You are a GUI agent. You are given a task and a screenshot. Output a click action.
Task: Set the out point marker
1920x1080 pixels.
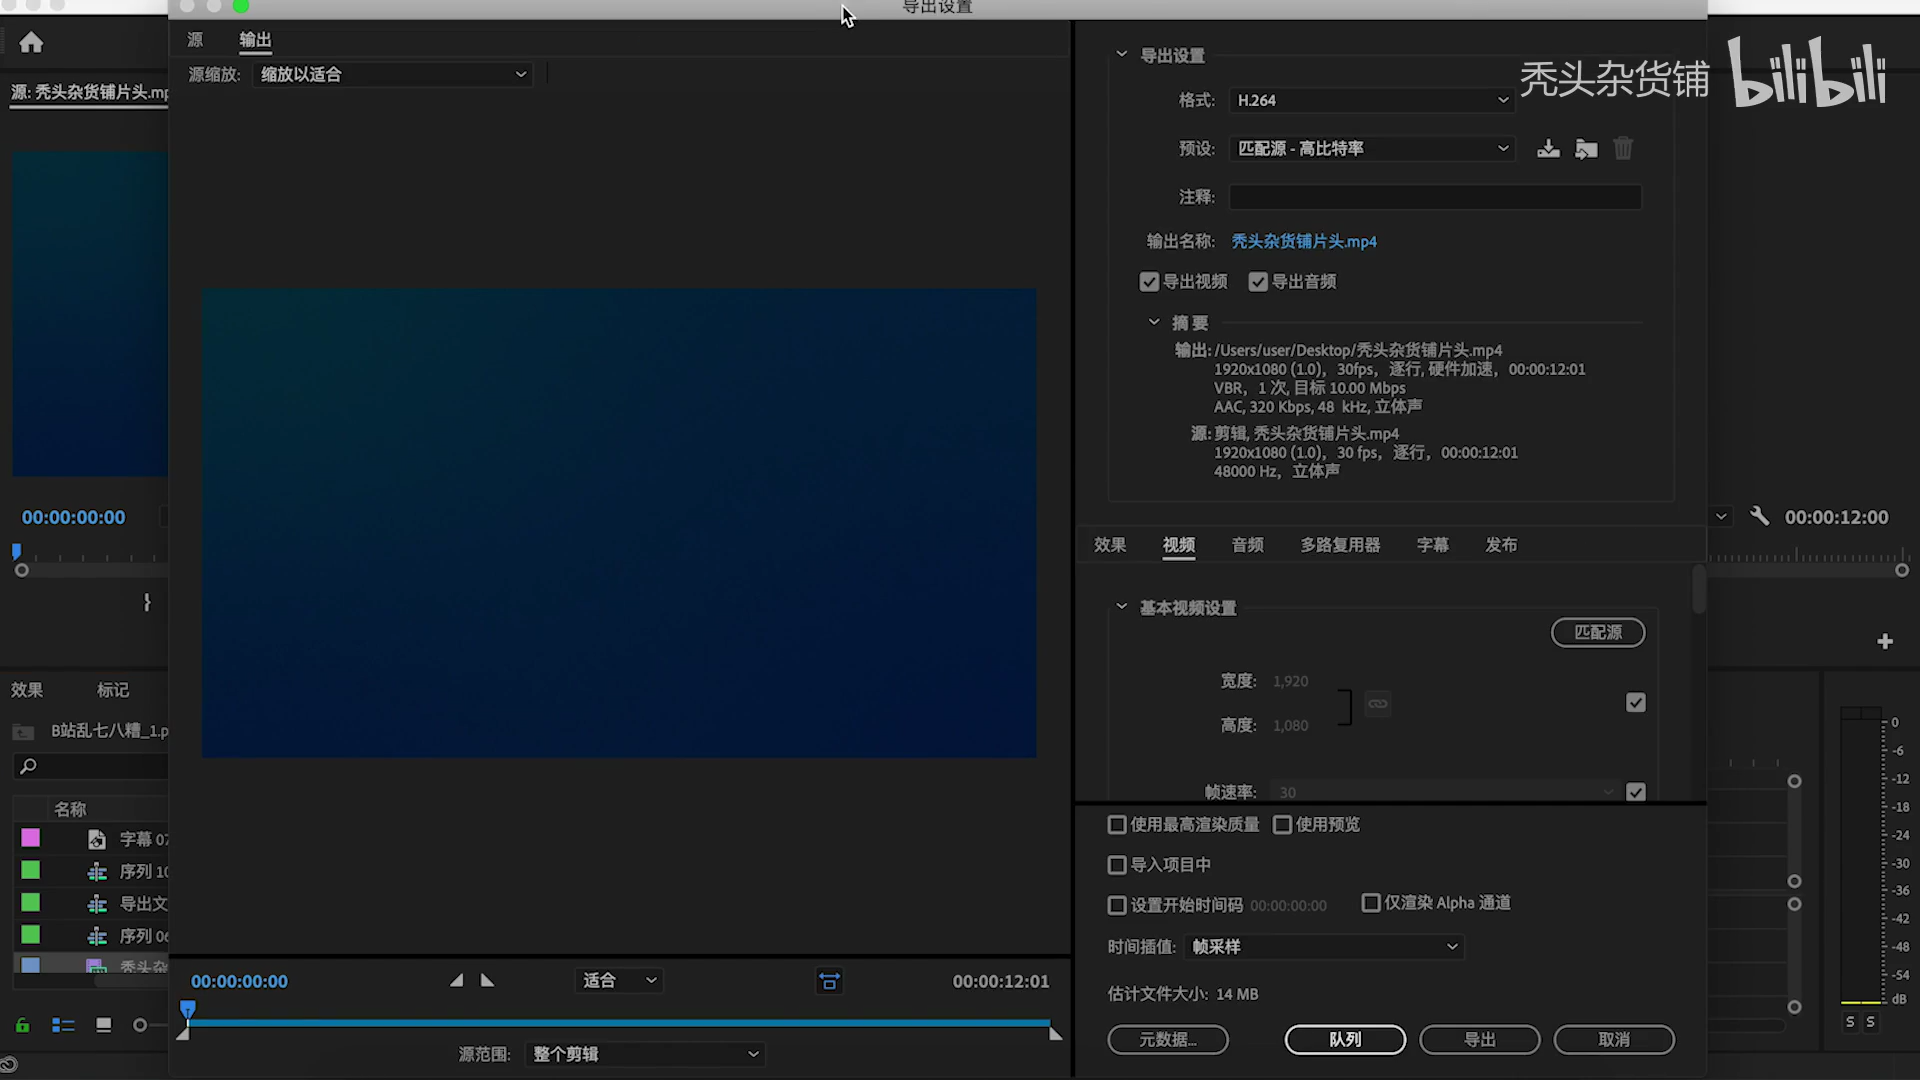(x=488, y=980)
